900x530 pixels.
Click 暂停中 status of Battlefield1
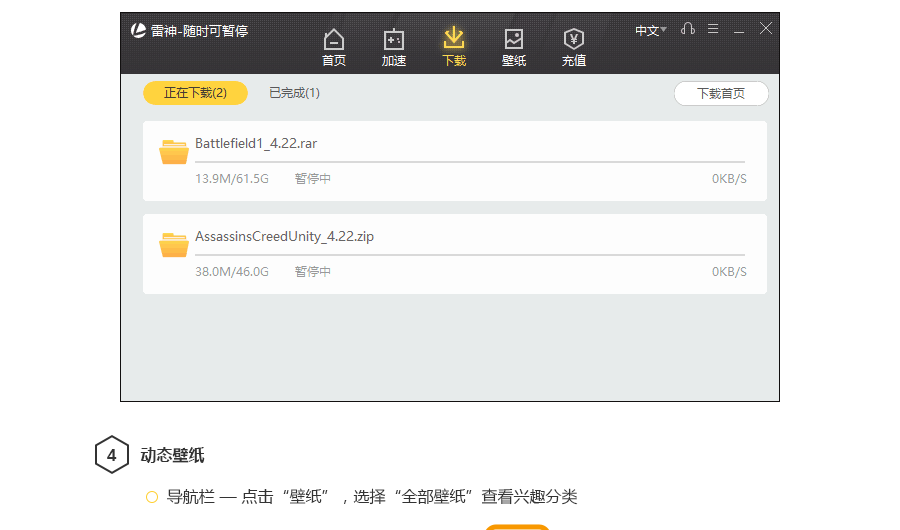313,179
